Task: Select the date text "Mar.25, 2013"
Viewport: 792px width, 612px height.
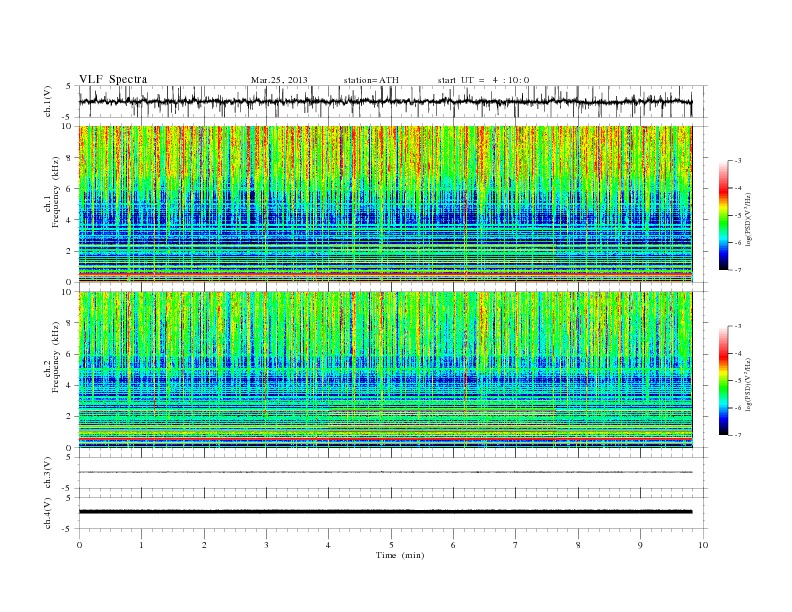Action: (279, 80)
